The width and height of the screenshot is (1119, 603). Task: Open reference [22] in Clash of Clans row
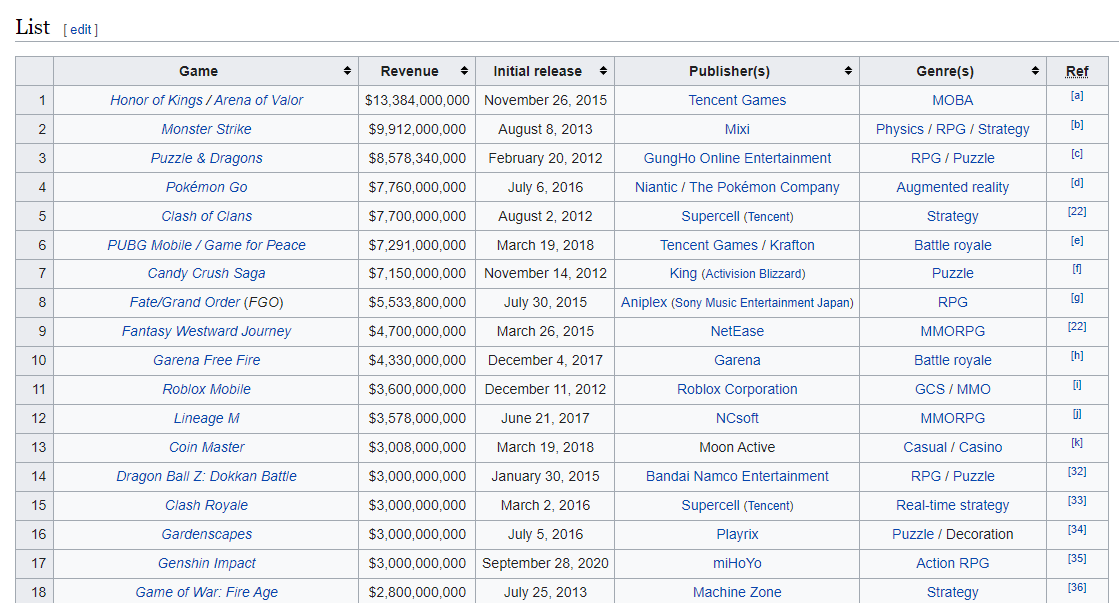[x=1077, y=212]
